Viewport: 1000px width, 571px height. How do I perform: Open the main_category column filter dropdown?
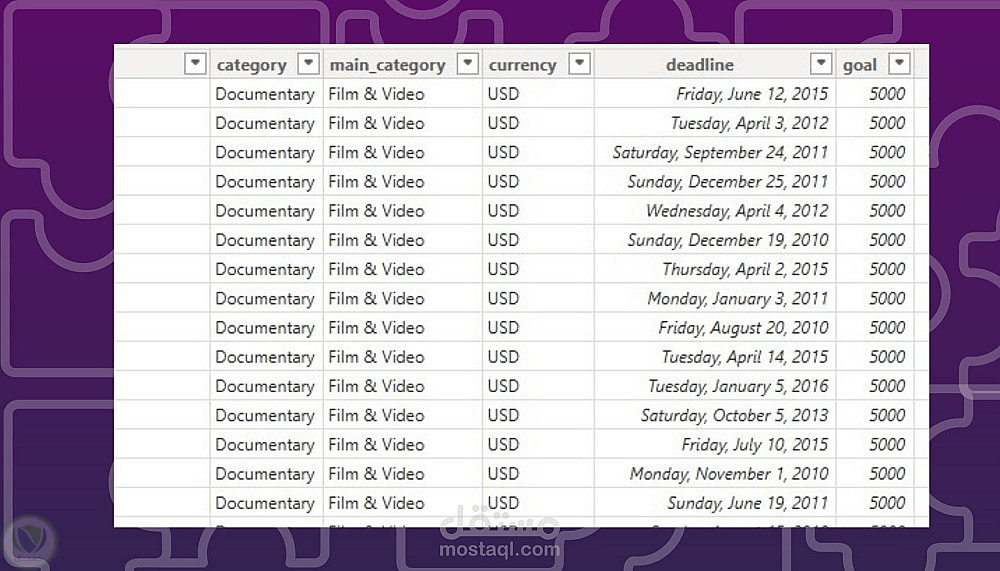[x=467, y=64]
